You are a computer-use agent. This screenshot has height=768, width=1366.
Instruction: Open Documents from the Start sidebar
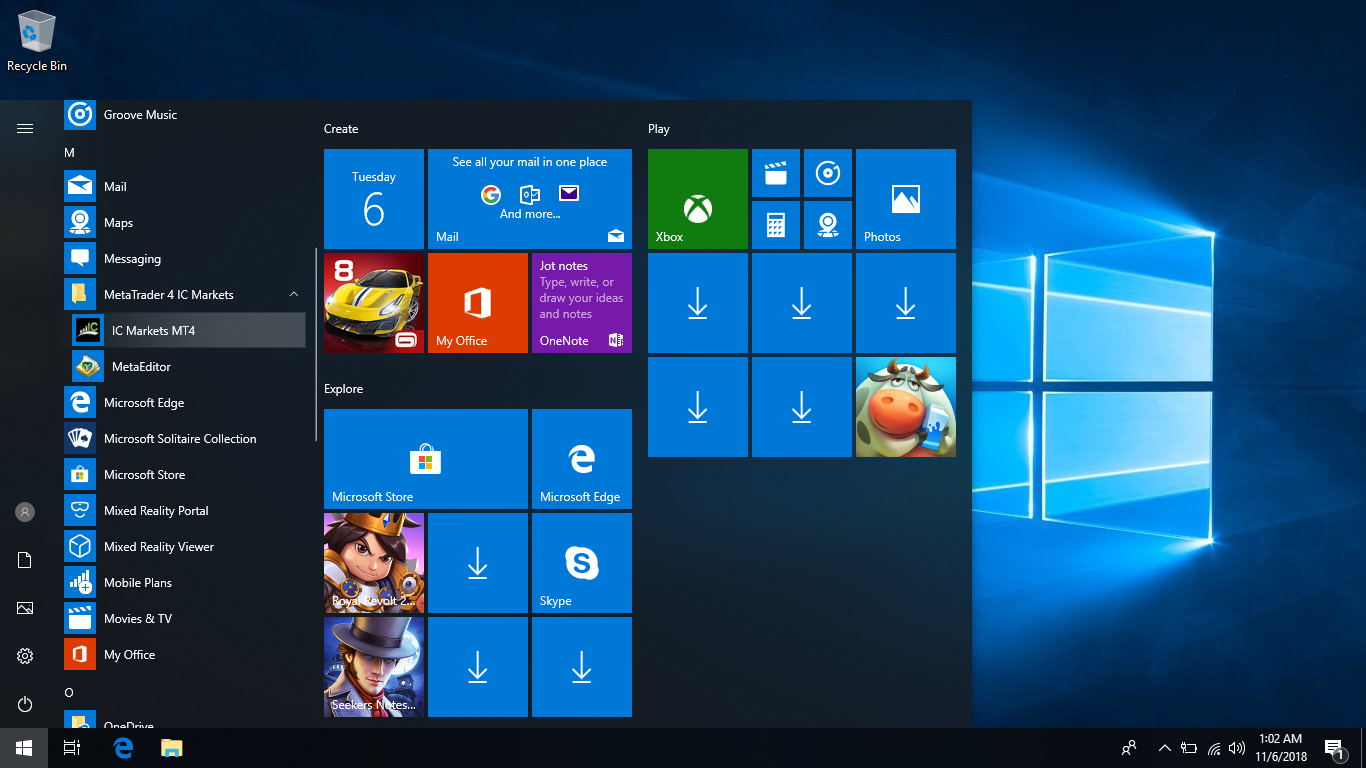[x=25, y=560]
